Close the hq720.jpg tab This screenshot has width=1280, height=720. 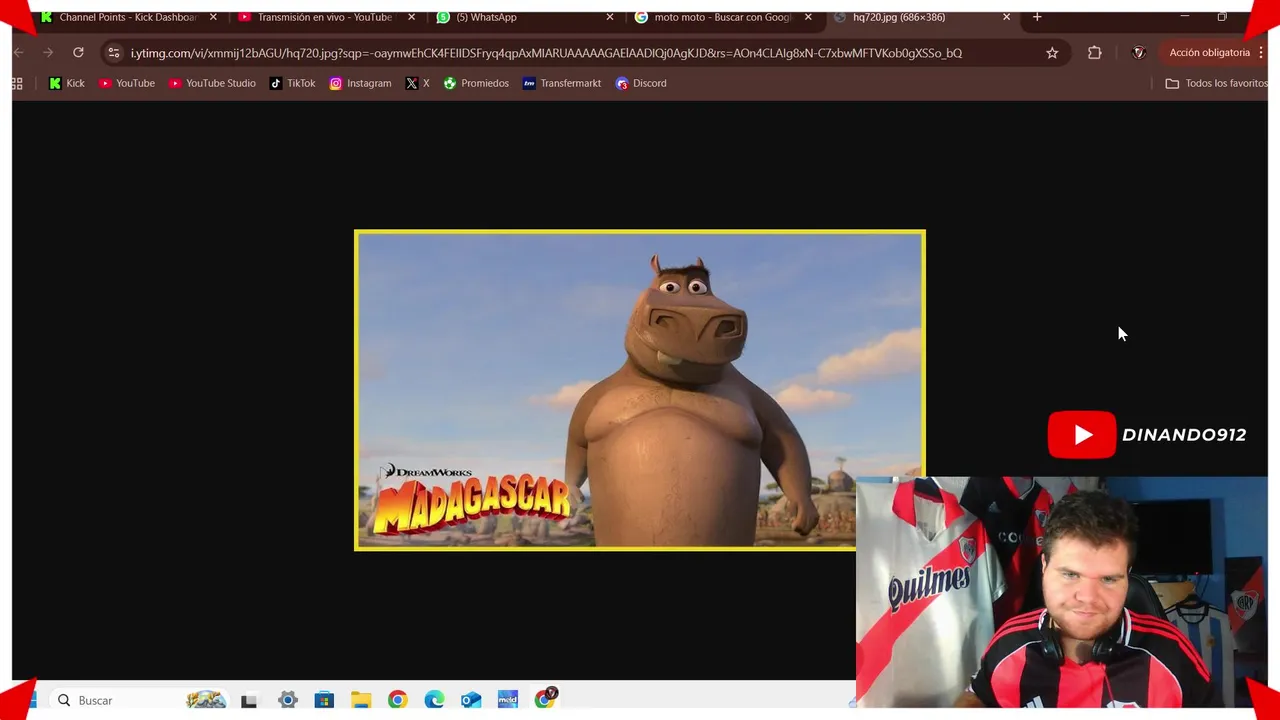[1006, 17]
